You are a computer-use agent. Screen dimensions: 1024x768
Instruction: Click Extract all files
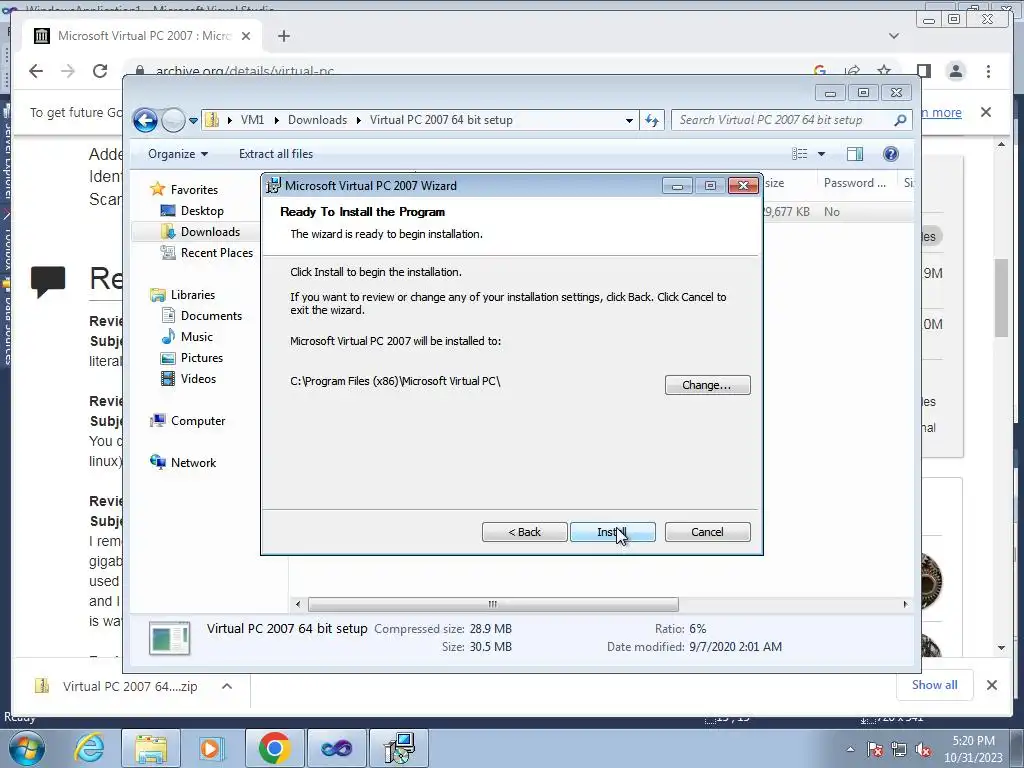pyautogui.click(x=276, y=154)
